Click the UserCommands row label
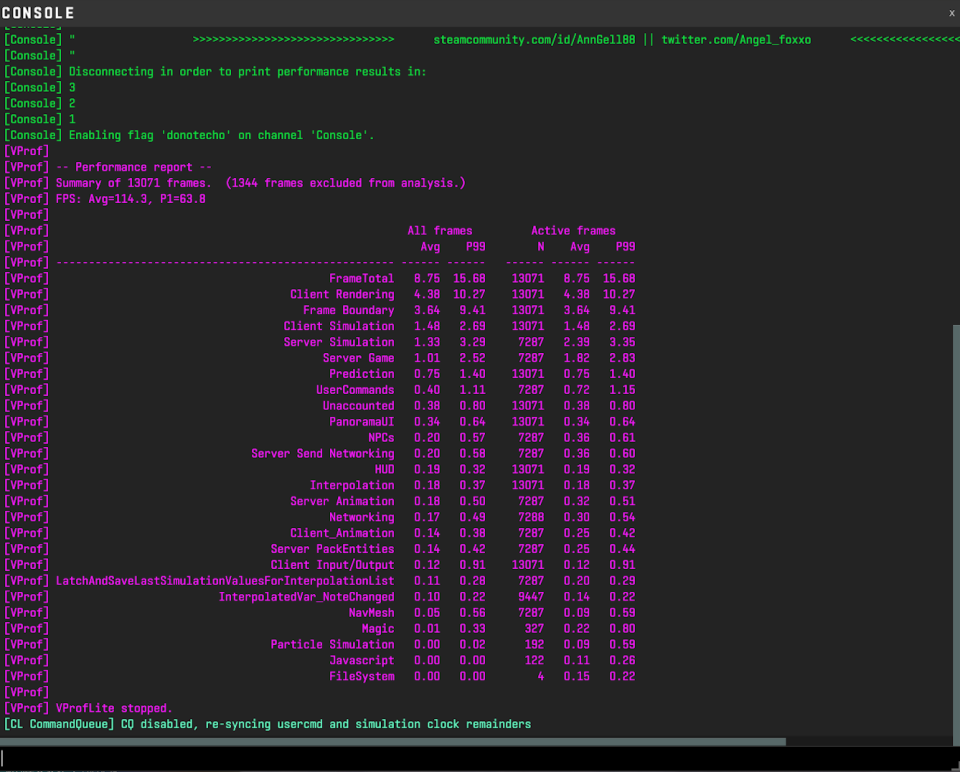 355,390
